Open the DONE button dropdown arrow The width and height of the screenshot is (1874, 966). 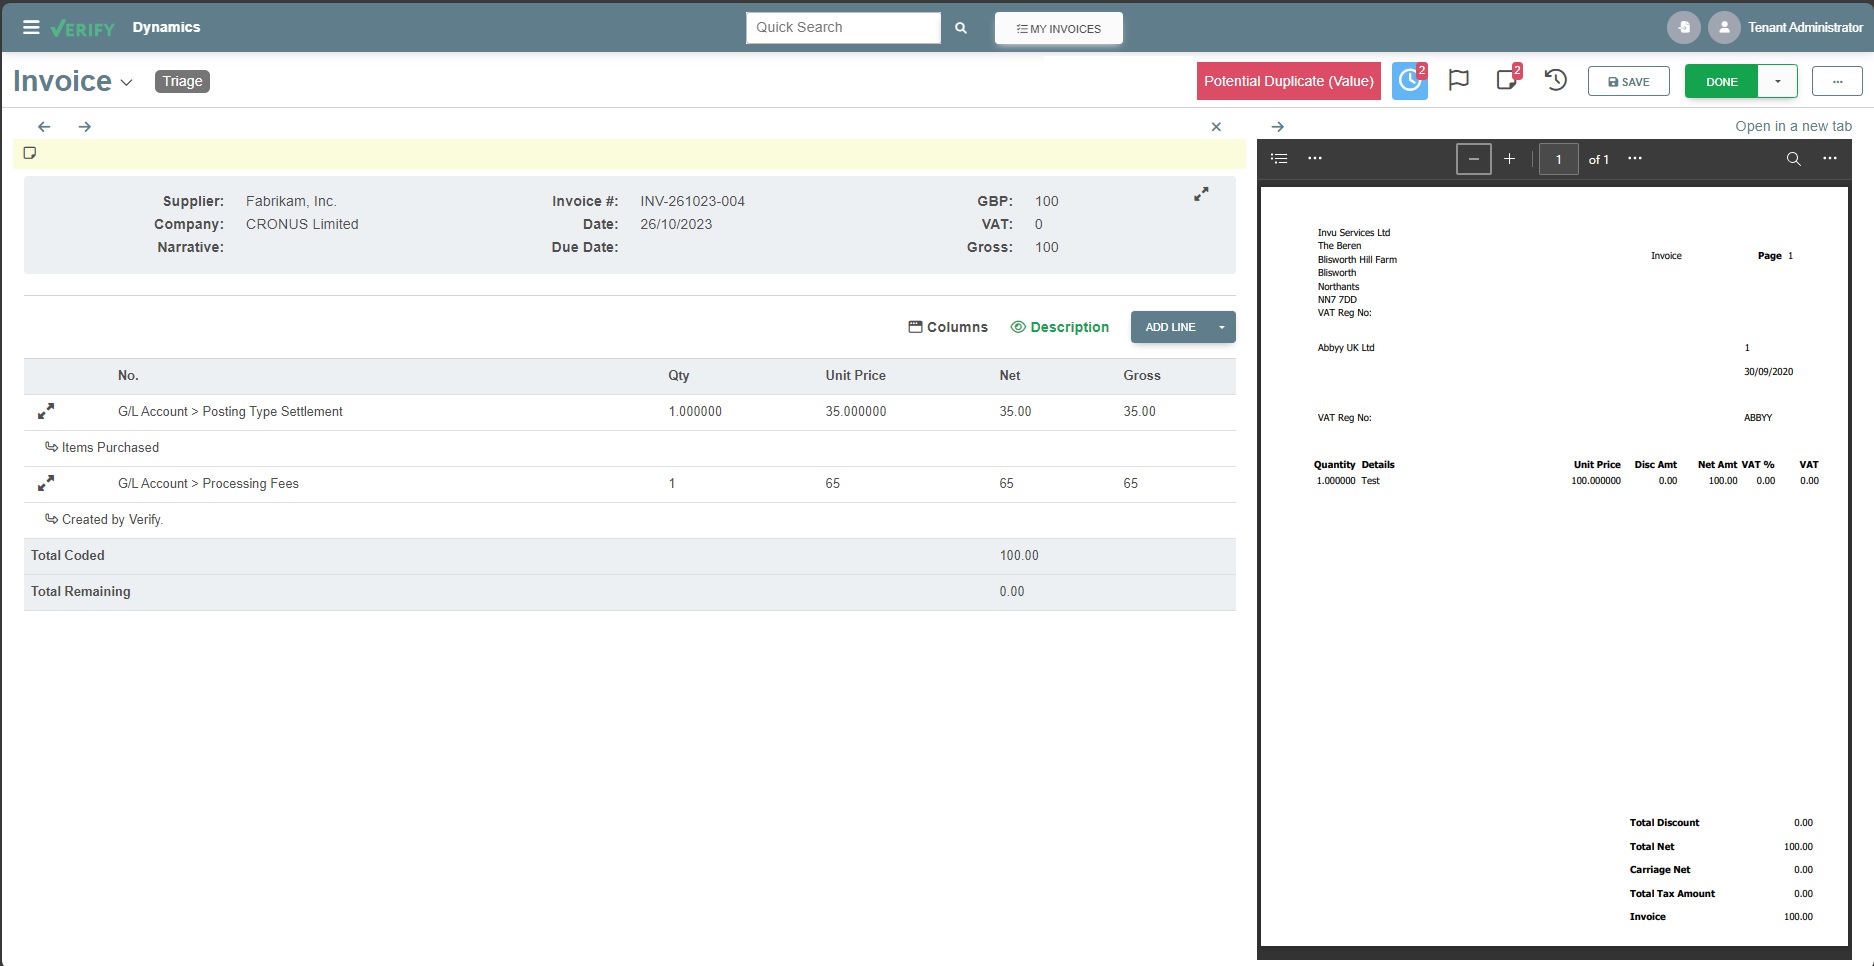click(1777, 81)
